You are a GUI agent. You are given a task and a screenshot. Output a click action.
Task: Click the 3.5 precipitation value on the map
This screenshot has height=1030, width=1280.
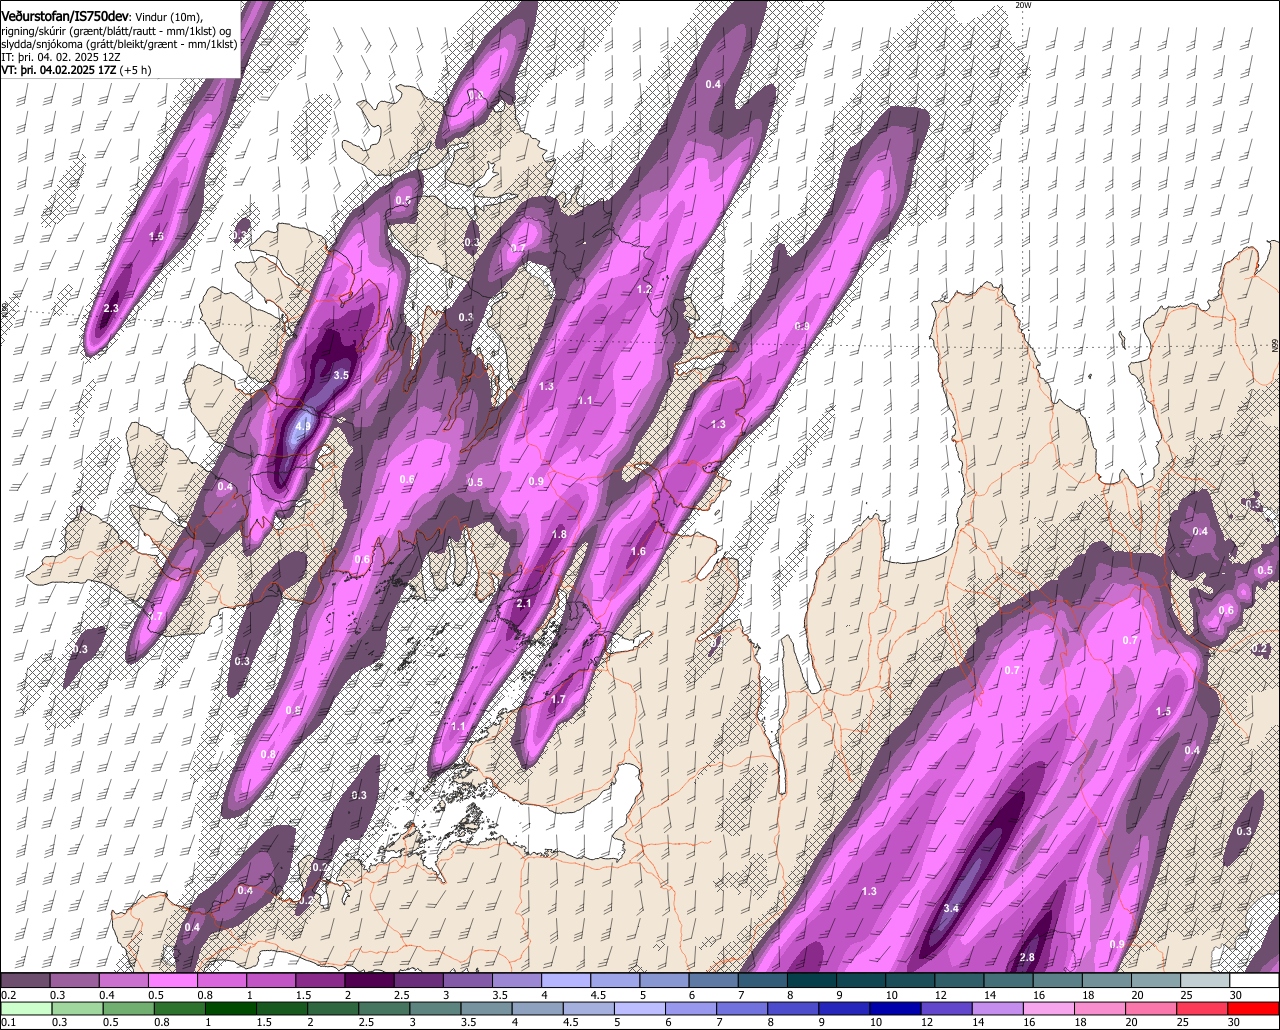(341, 375)
